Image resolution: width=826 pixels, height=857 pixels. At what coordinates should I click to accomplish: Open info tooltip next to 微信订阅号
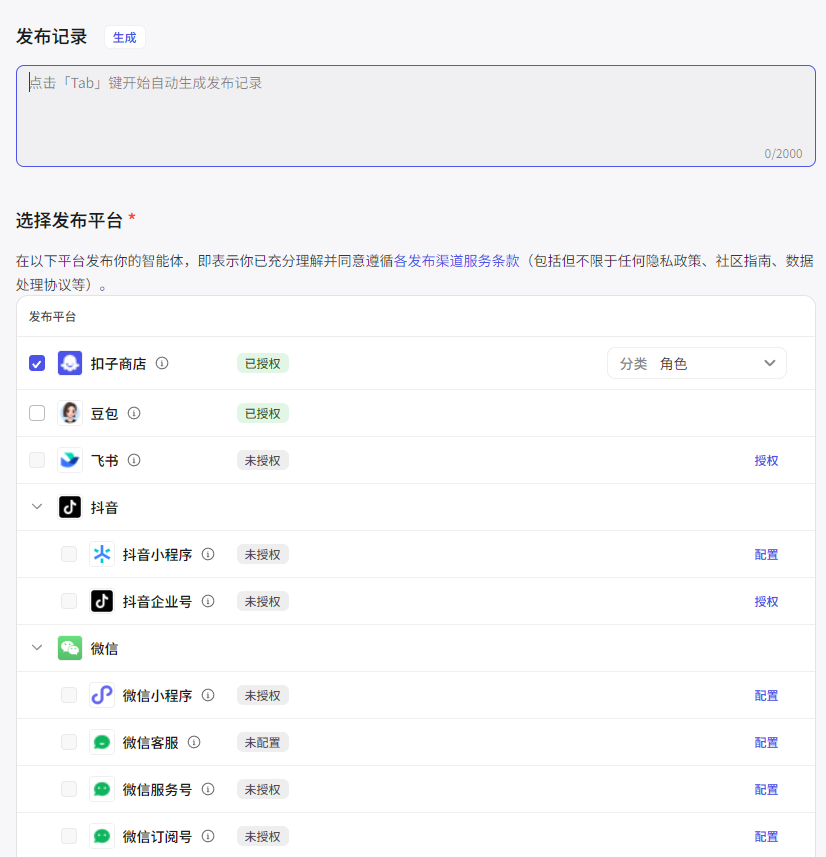tap(208, 836)
